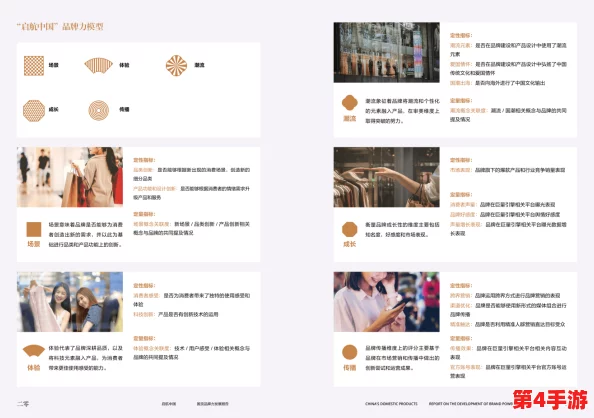Click the 市场表现 indicator label
This screenshot has width=594, height=418.
tap(461, 170)
